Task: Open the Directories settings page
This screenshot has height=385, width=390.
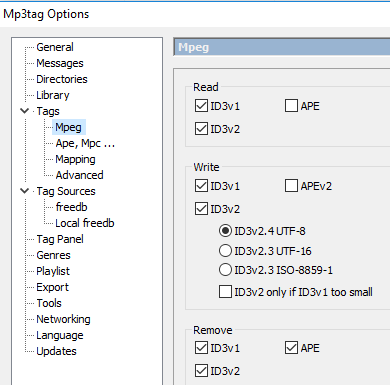Action: point(62,79)
